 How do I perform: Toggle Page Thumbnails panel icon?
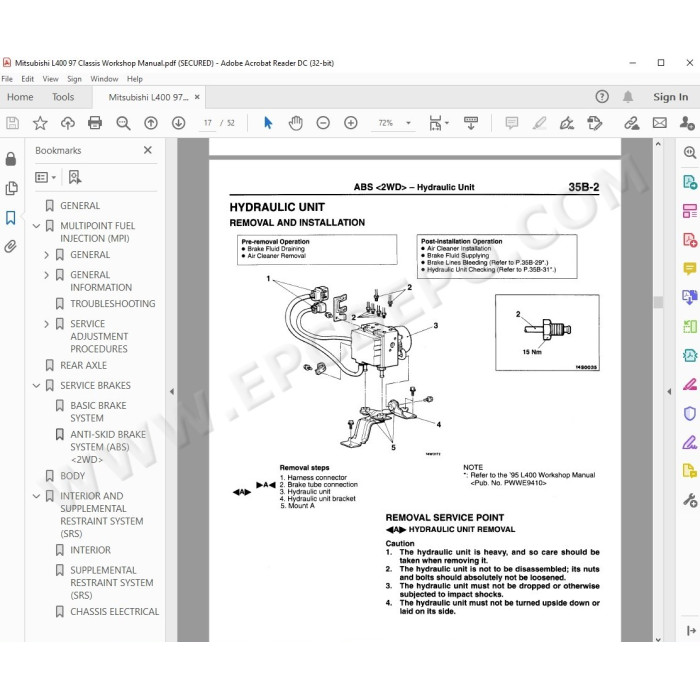11,188
